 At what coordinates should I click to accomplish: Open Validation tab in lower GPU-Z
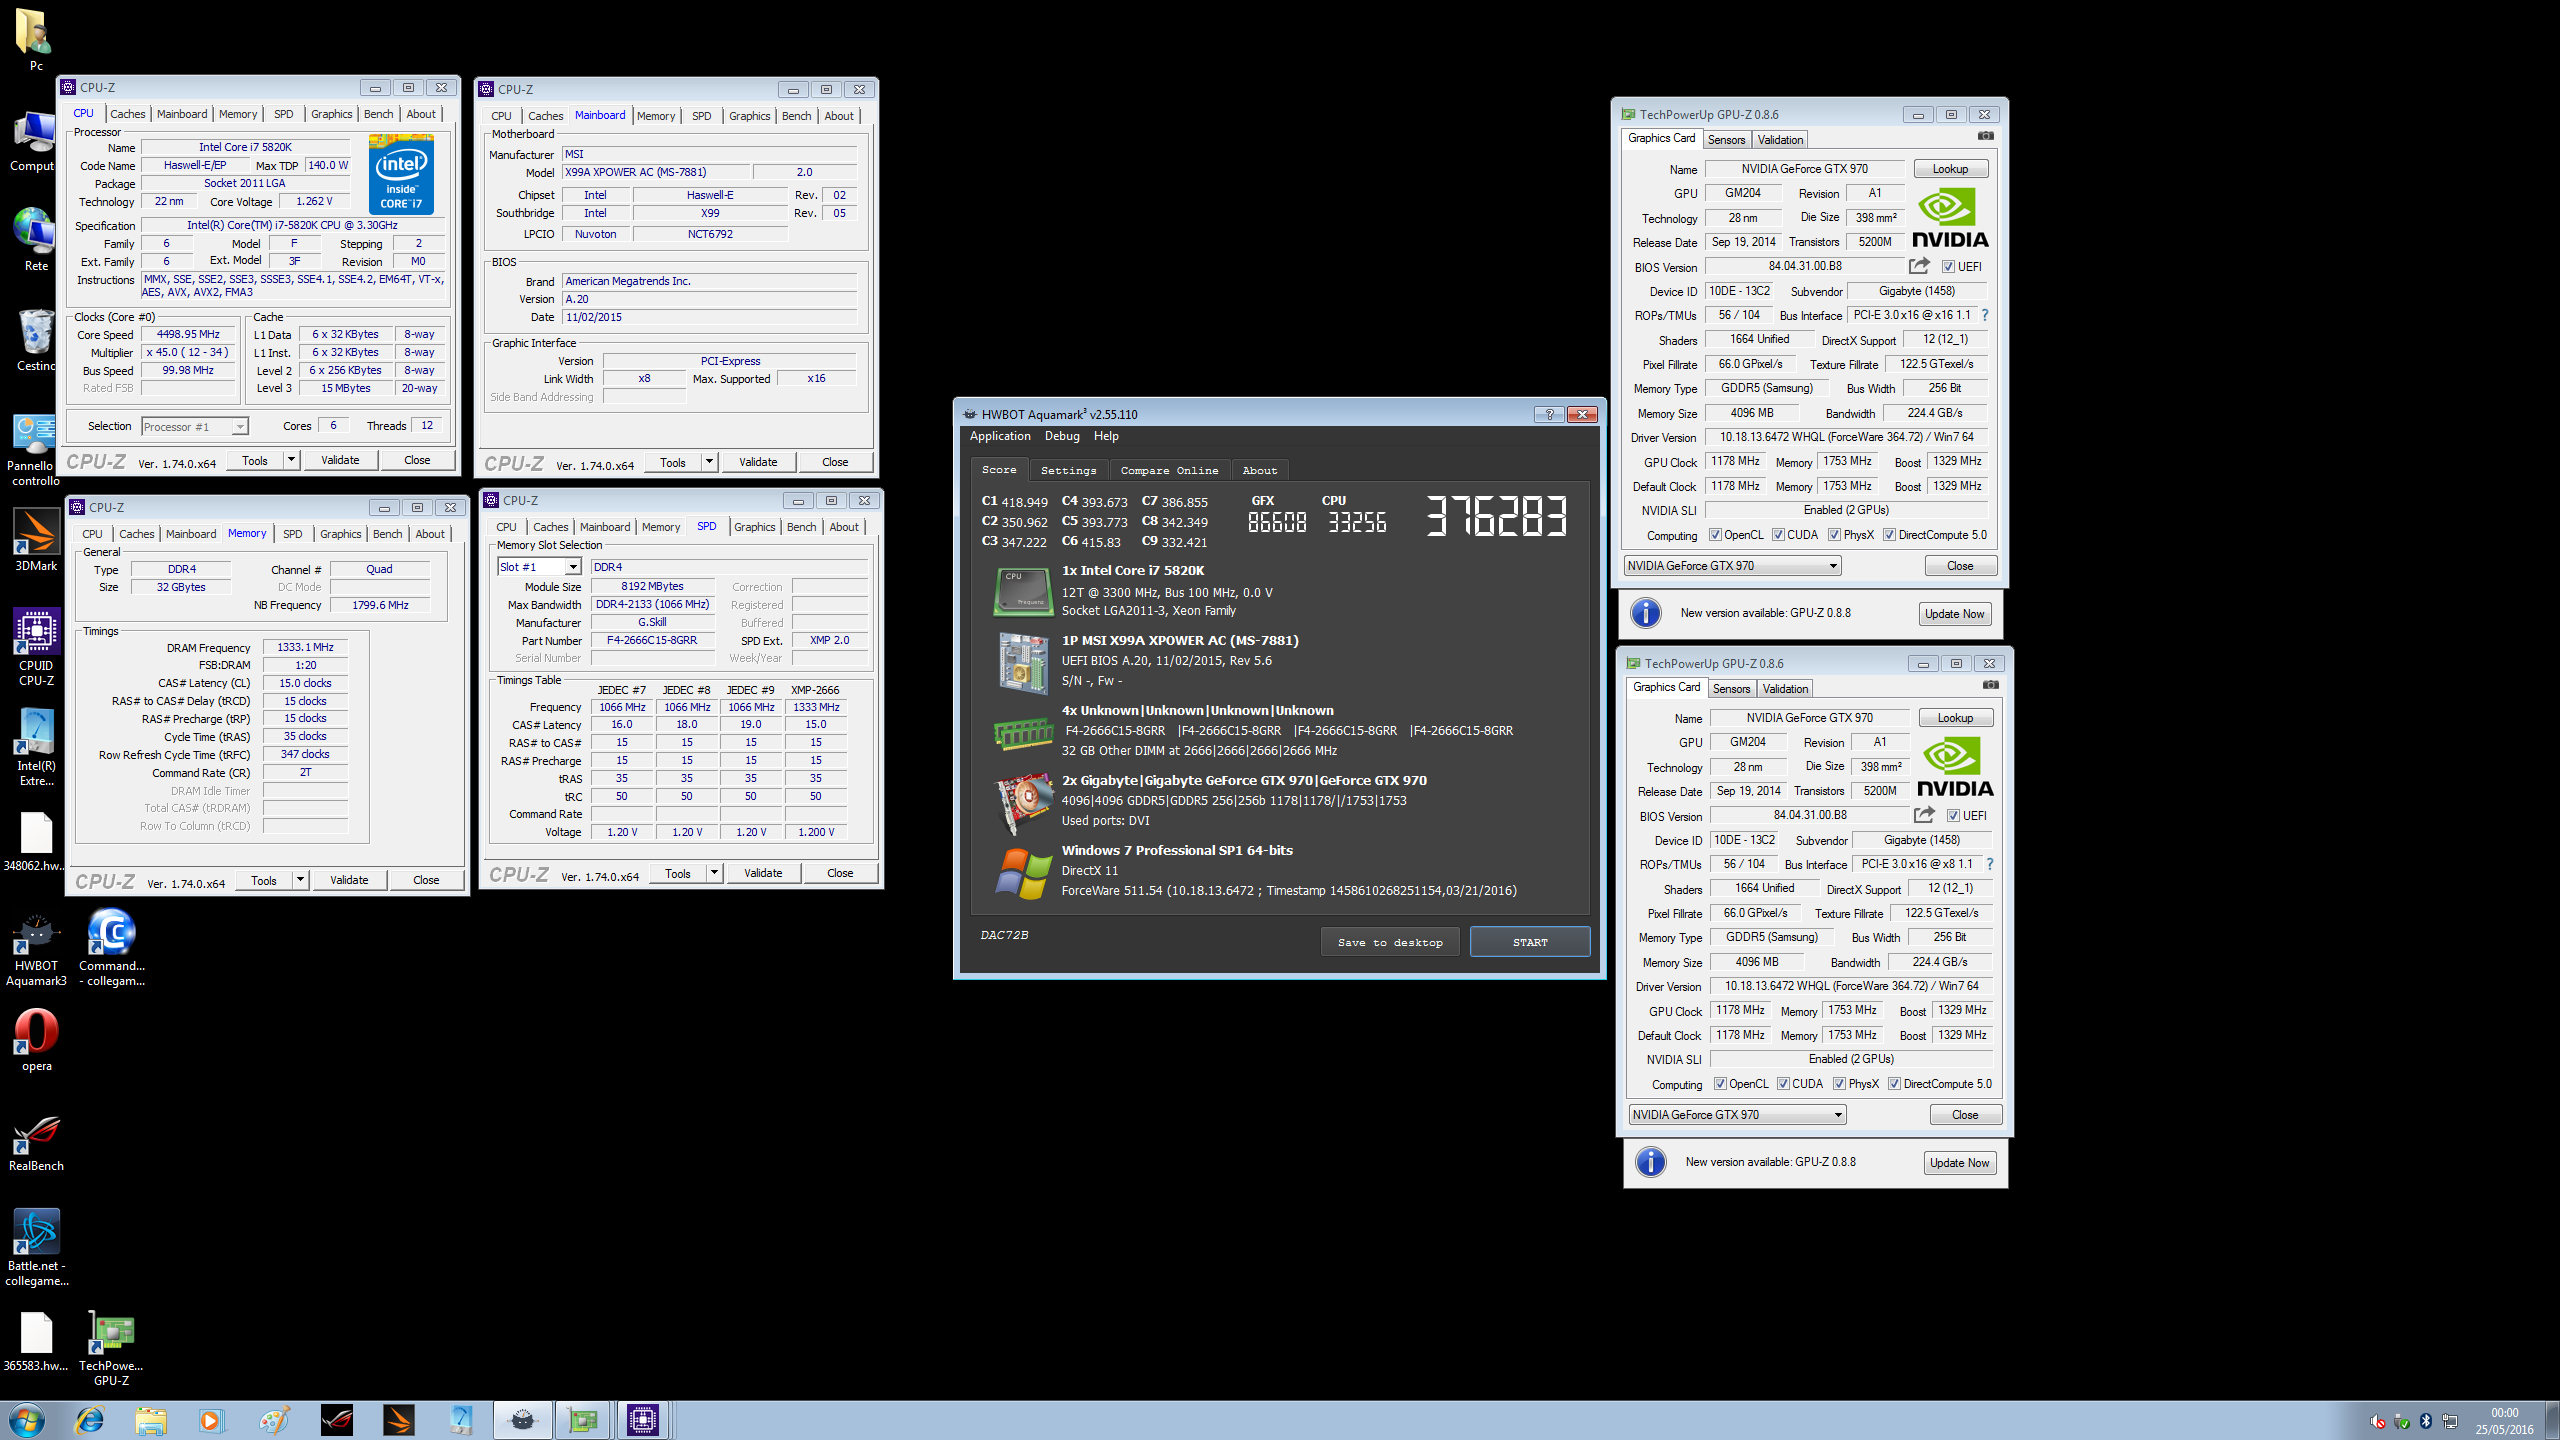click(1785, 689)
